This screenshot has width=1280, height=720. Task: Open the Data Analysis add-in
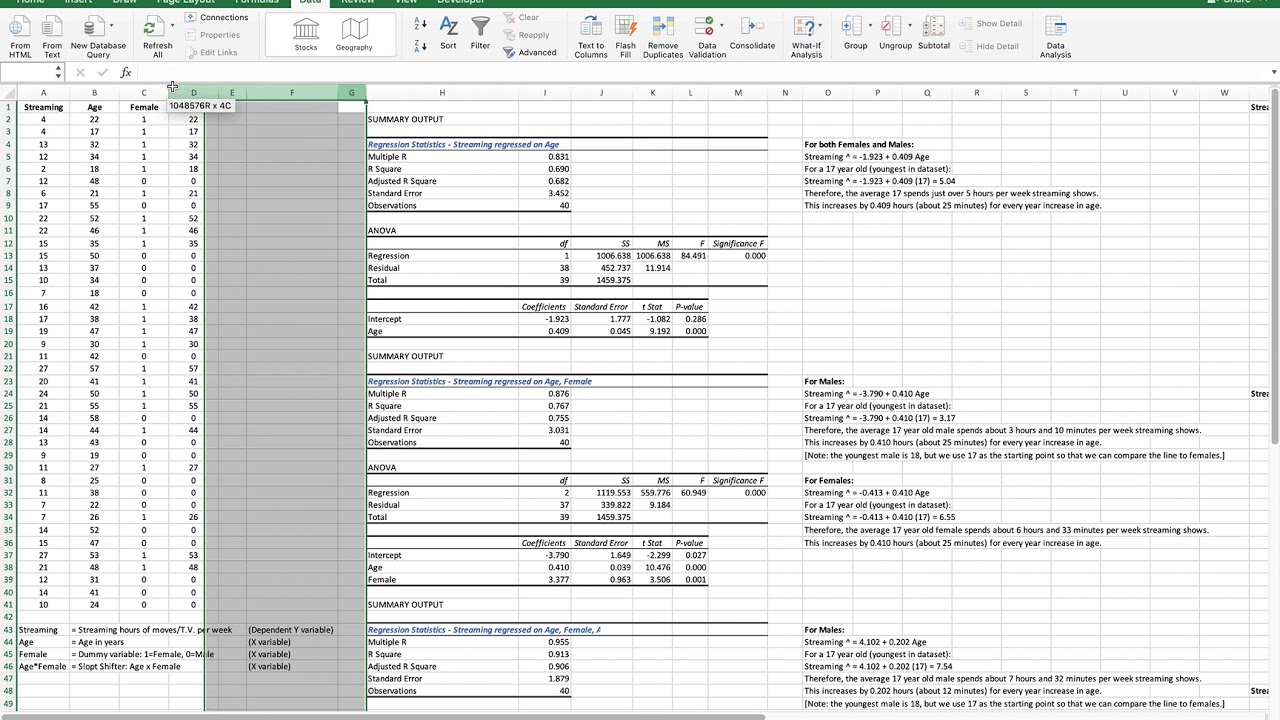pyautogui.click(x=1055, y=37)
